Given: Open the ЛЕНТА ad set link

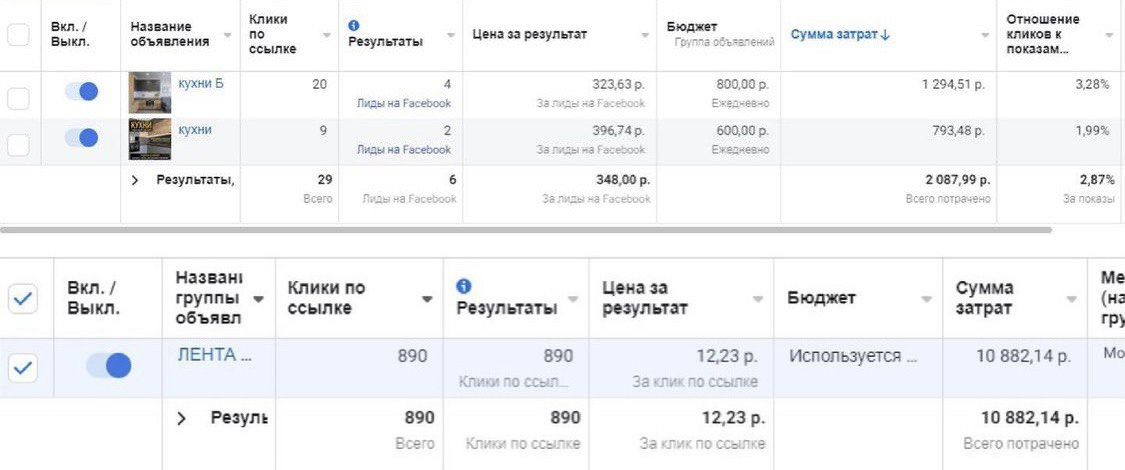Looking at the screenshot, I should (x=215, y=355).
